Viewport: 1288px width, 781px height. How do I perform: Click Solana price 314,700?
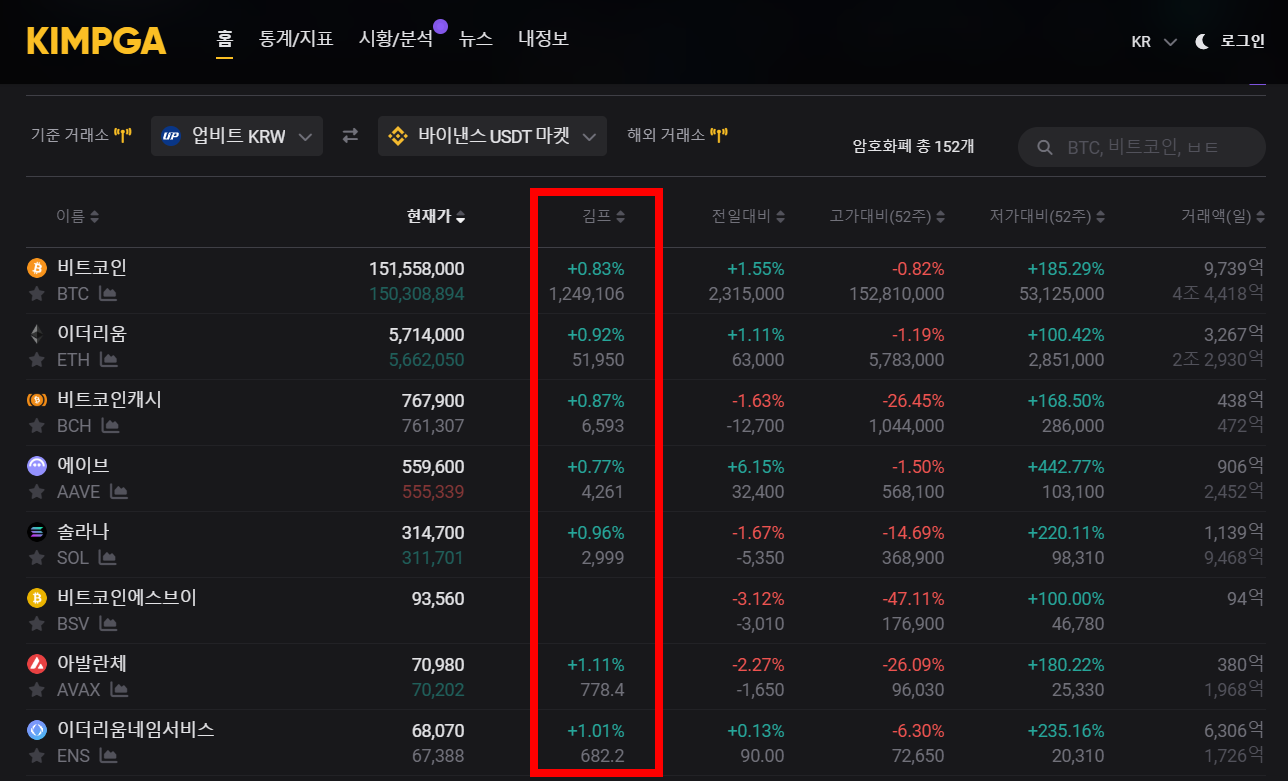433,533
